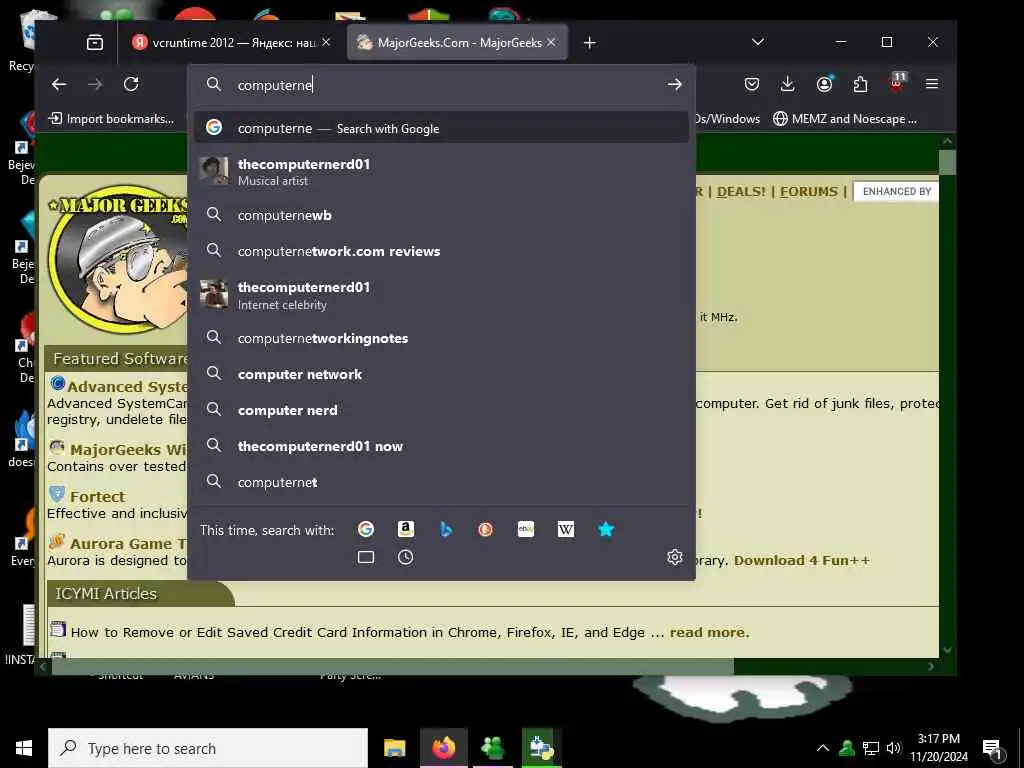1024x768 pixels.
Task: Select the computernet suggestion
Action: coord(441,482)
